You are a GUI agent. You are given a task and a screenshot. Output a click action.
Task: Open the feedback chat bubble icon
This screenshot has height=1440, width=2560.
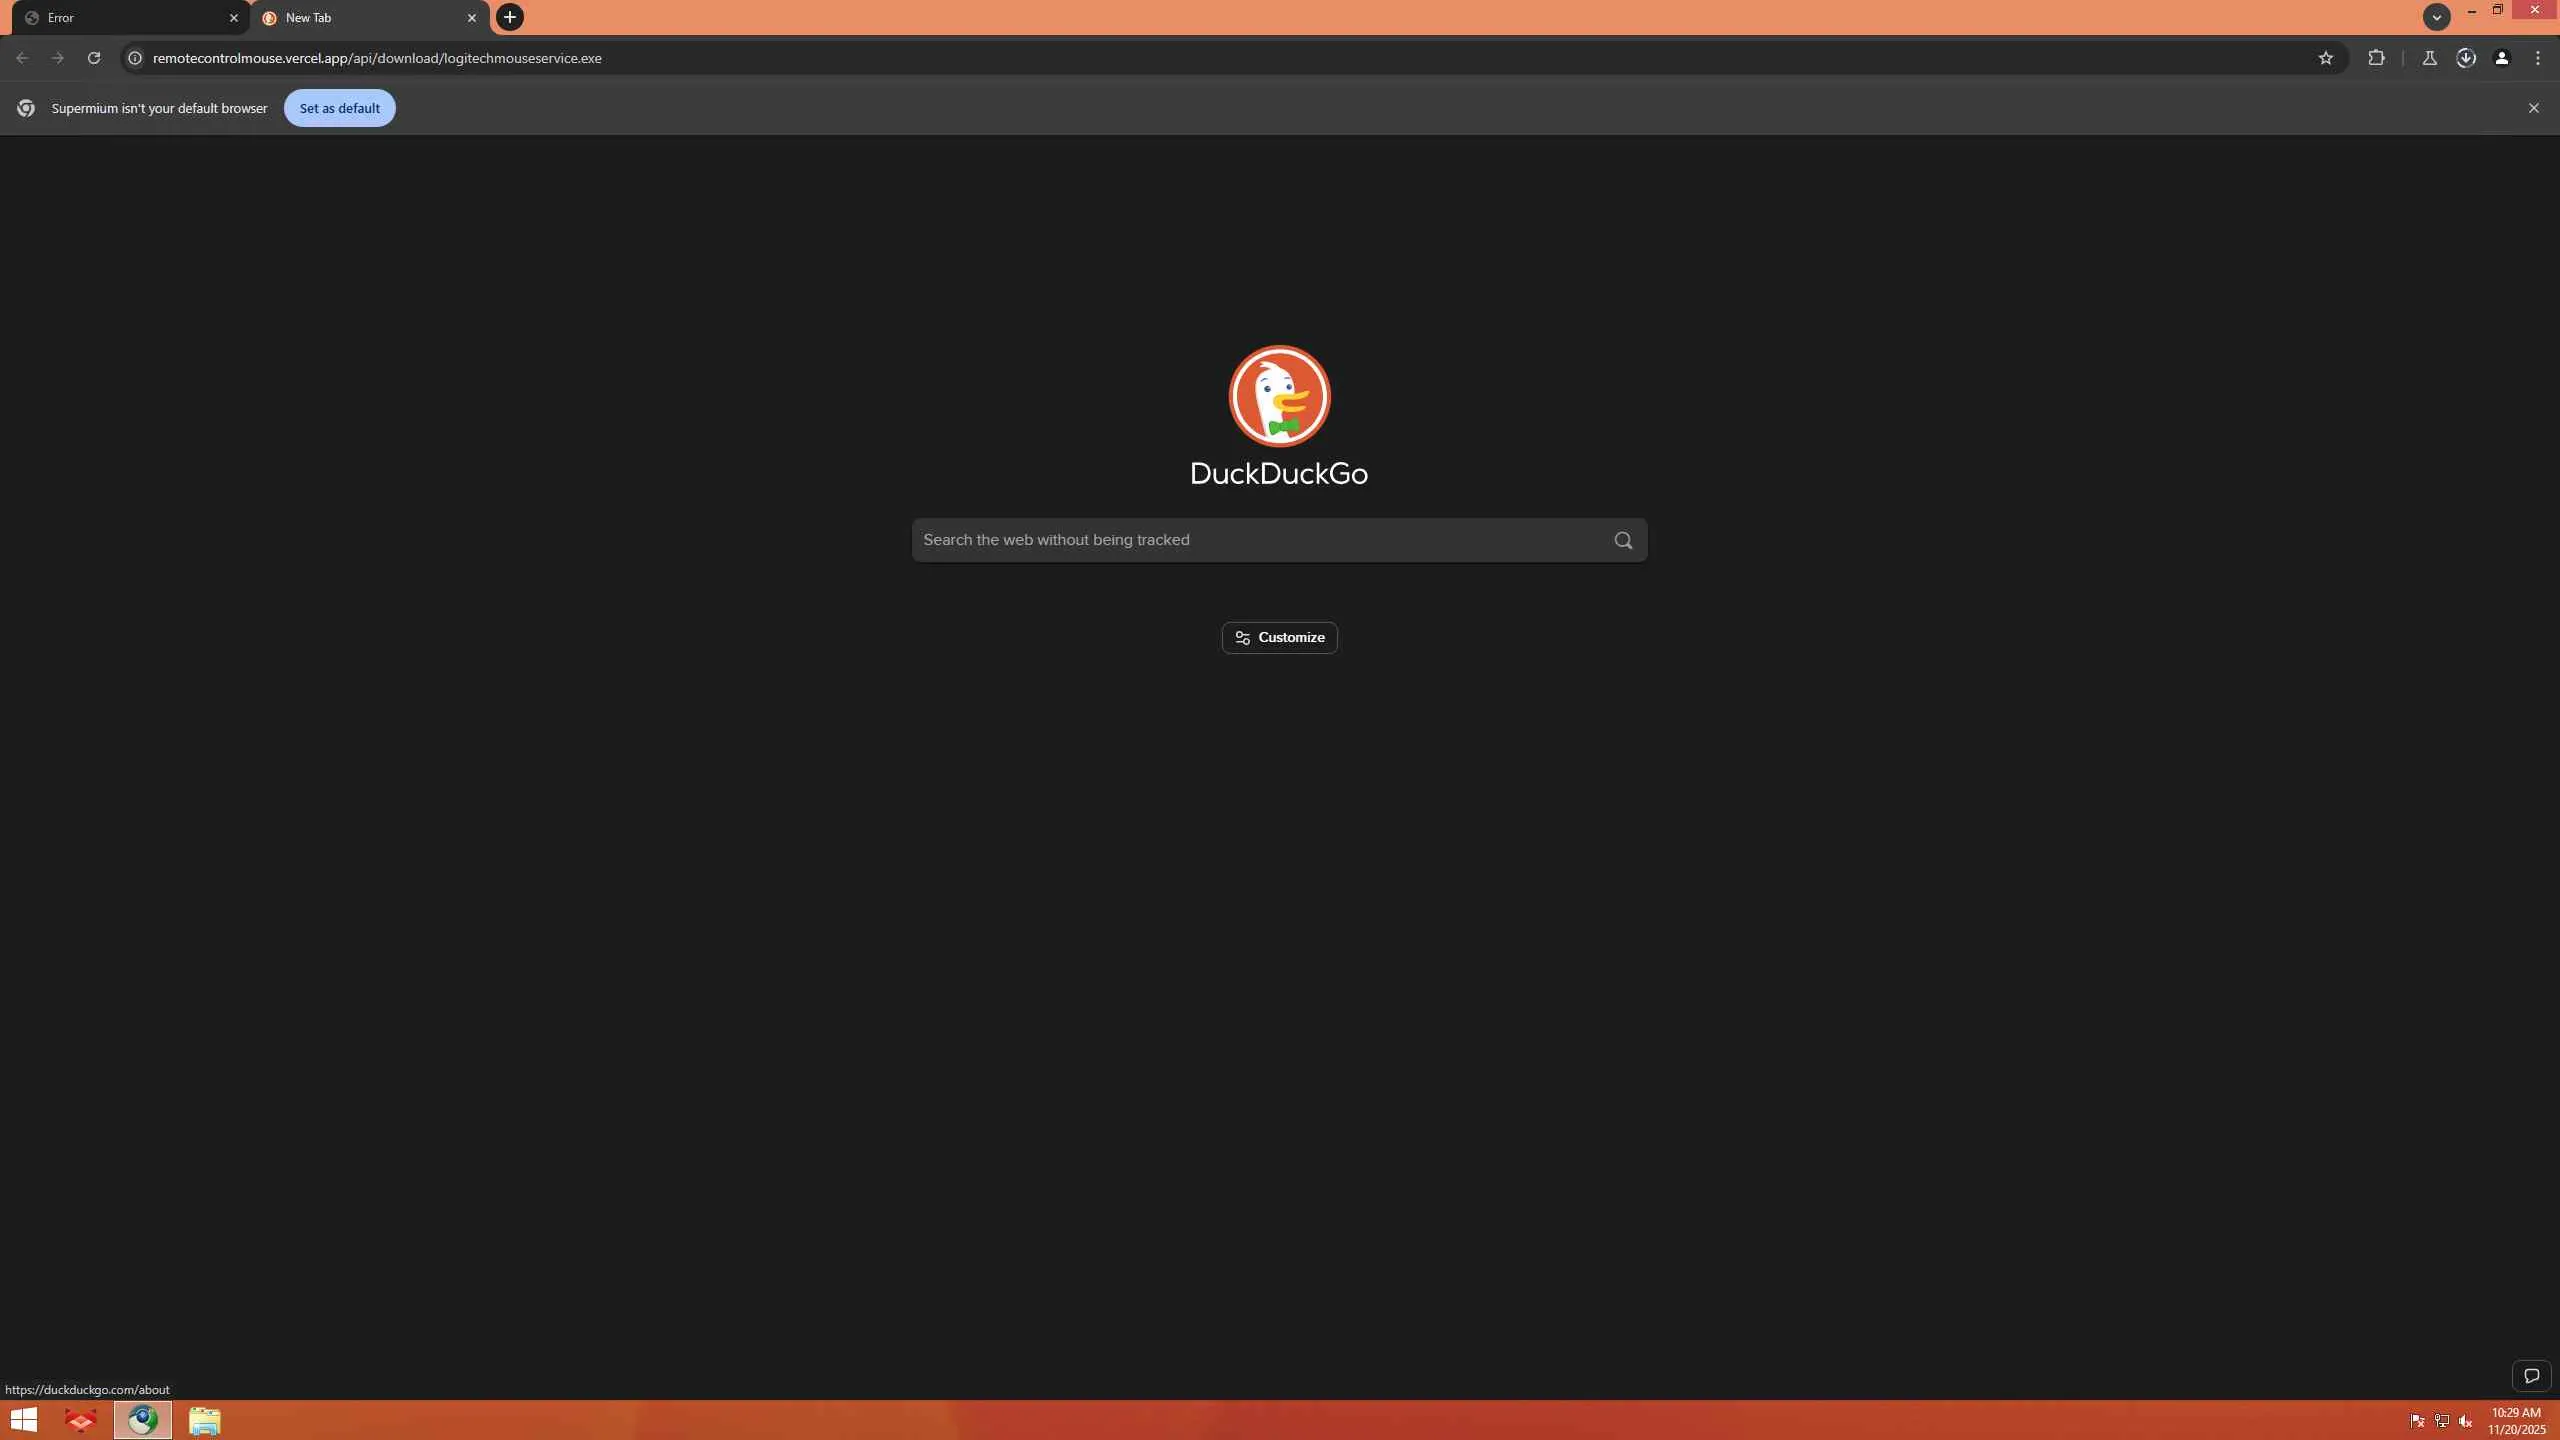tap(2531, 1376)
